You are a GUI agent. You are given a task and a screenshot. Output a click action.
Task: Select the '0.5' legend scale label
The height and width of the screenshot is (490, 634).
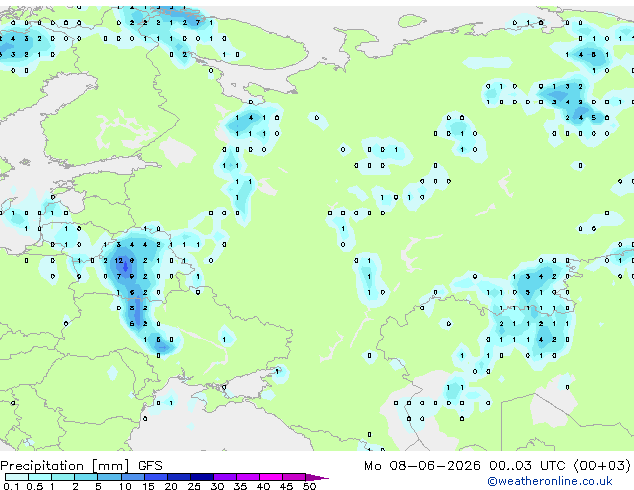tap(35, 486)
